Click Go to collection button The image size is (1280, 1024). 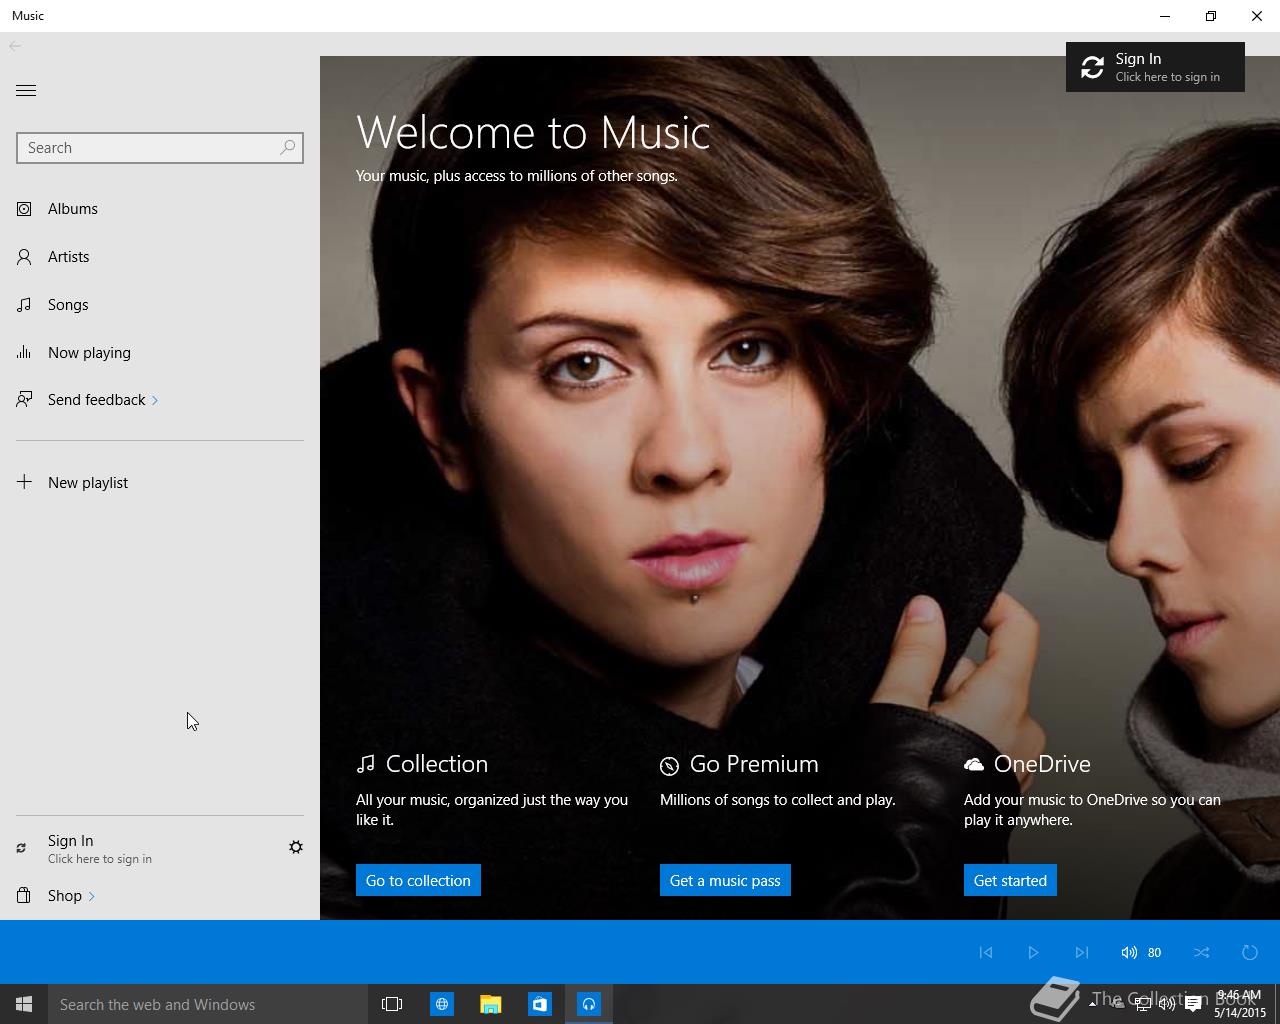pos(418,880)
